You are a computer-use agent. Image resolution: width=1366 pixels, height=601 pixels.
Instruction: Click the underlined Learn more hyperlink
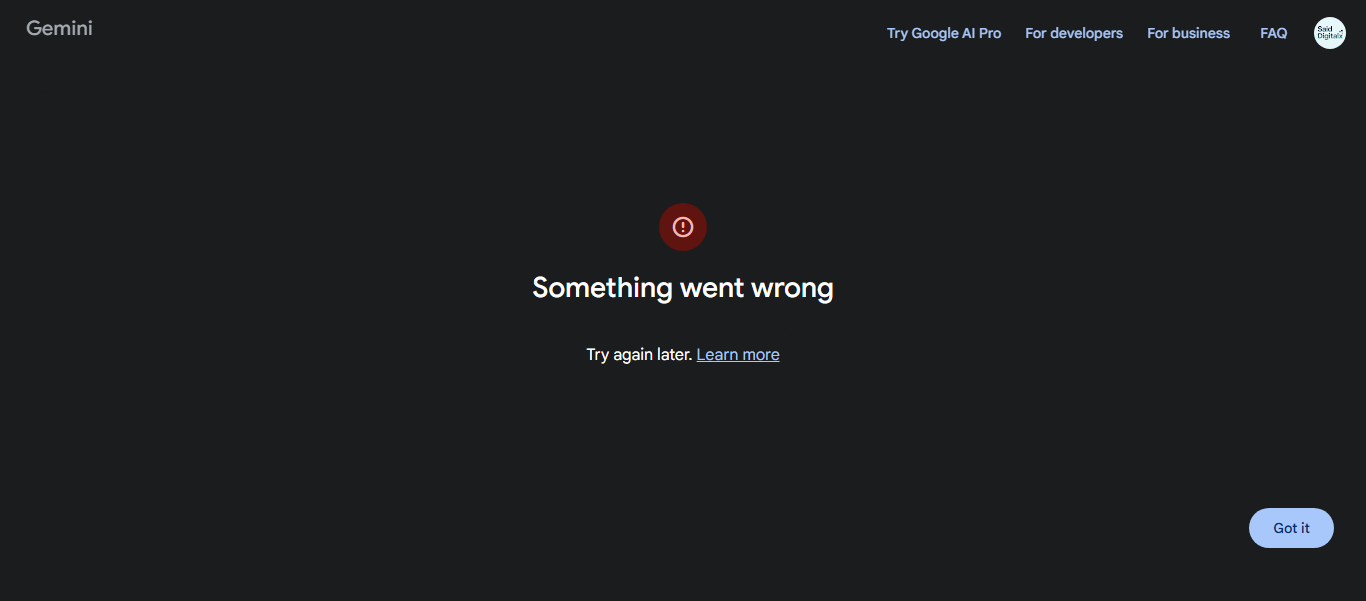738,354
